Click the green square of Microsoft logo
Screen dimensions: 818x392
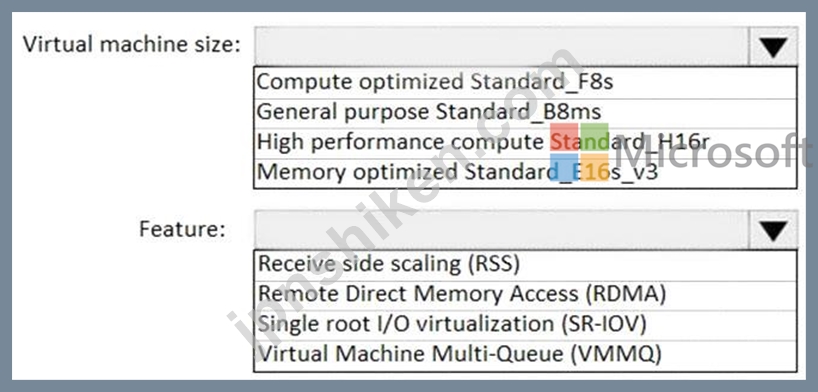595,137
